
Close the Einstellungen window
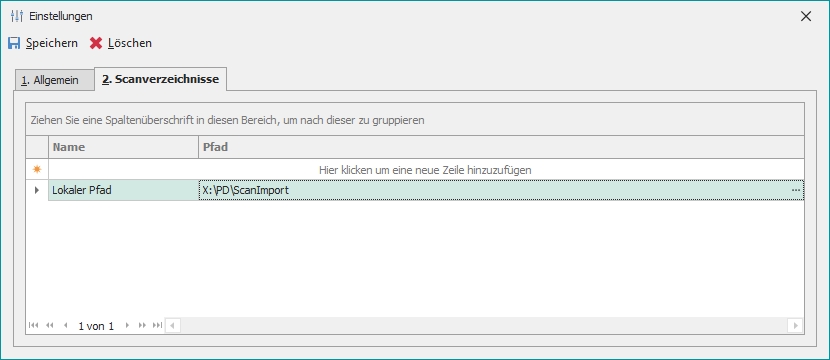click(x=806, y=16)
